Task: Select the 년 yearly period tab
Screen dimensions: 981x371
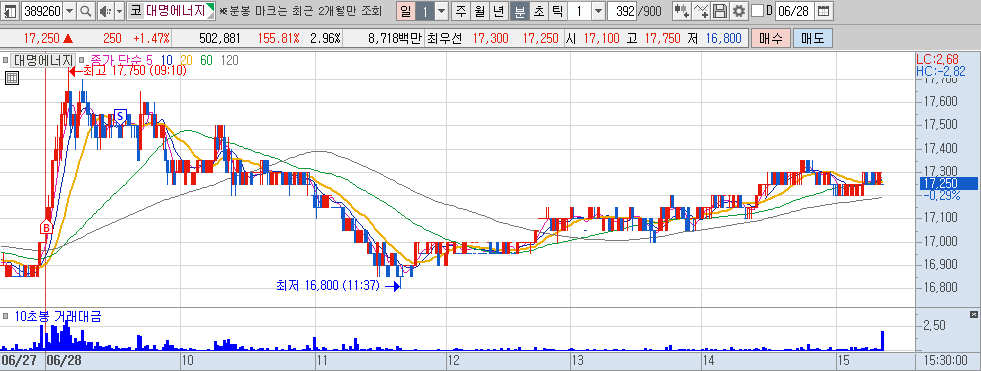Action: [499, 11]
